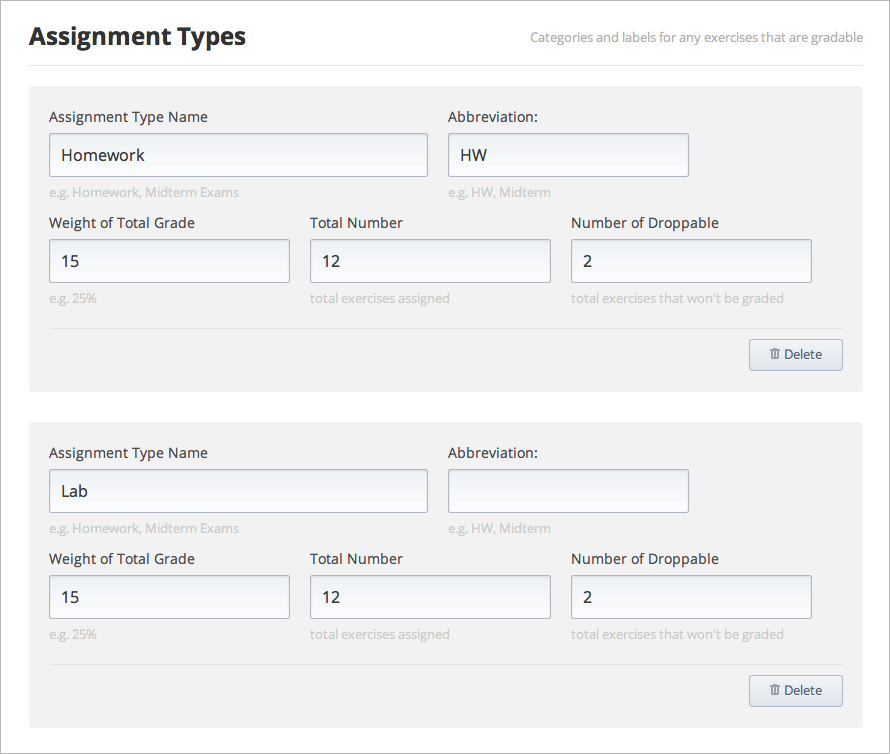Click the gradable exercises description text
Screen dimensions: 890x754
pos(696,38)
